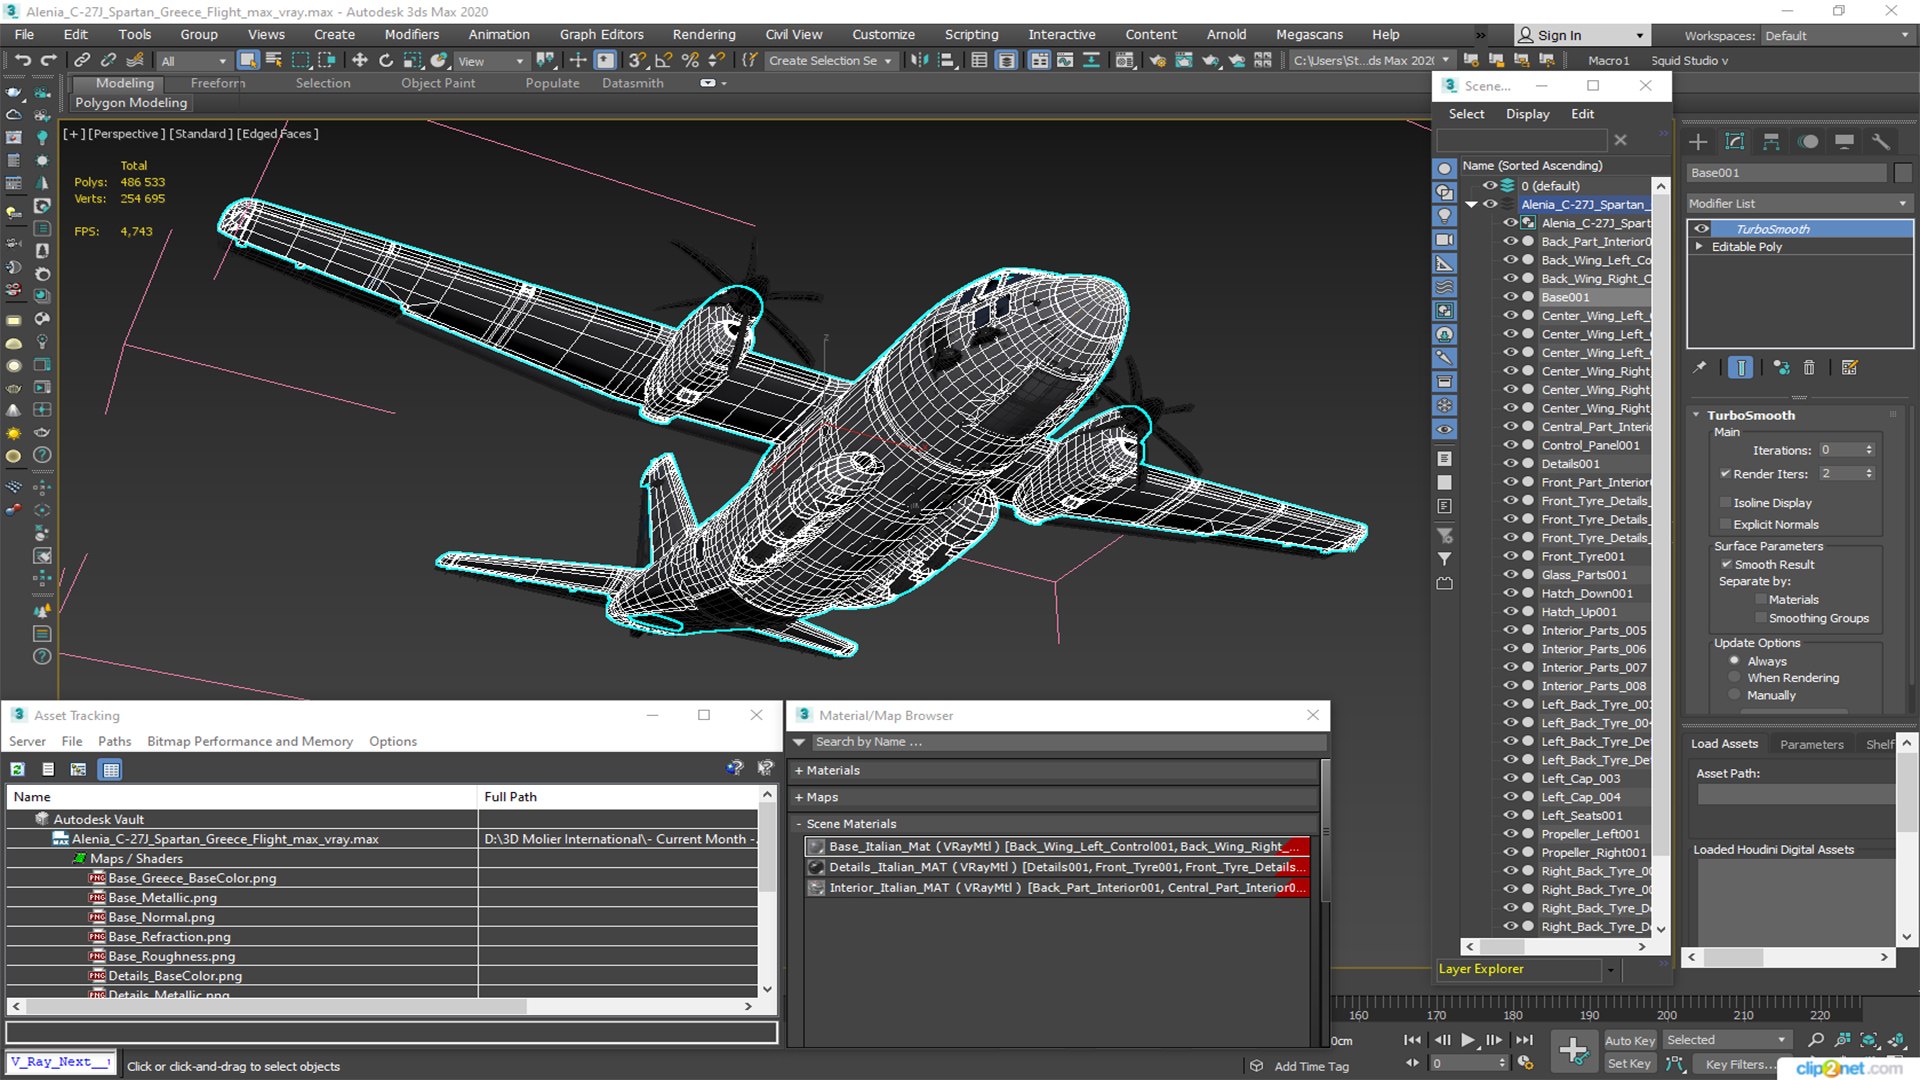The width and height of the screenshot is (1920, 1080).
Task: Switch Asset Tracking to table view
Action: pos(111,769)
